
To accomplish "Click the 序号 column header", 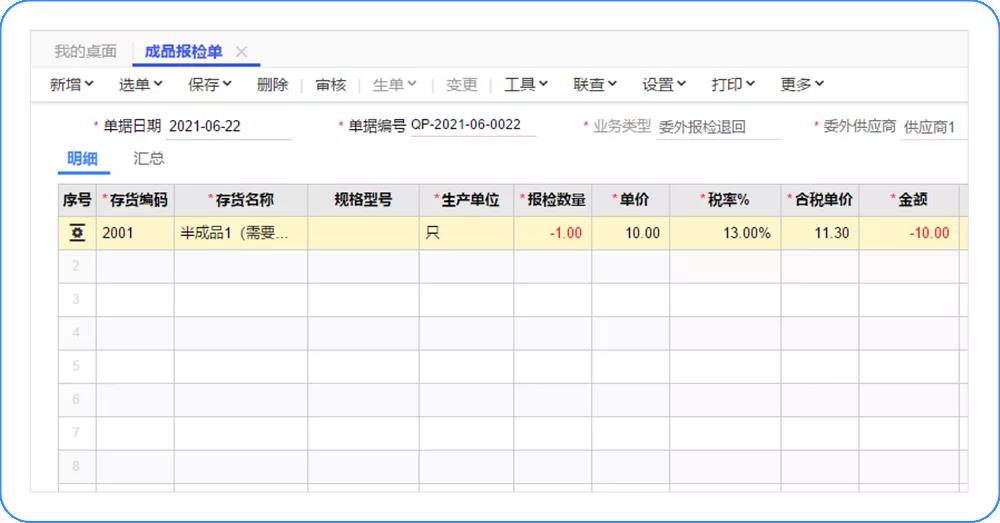I will coord(77,200).
